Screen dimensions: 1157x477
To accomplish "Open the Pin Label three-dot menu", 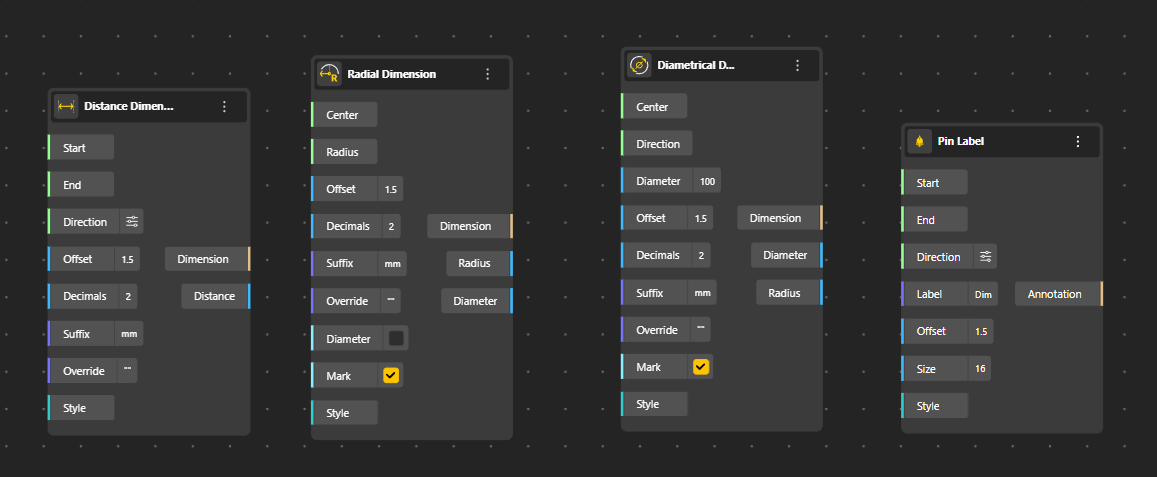I will pos(1077,142).
